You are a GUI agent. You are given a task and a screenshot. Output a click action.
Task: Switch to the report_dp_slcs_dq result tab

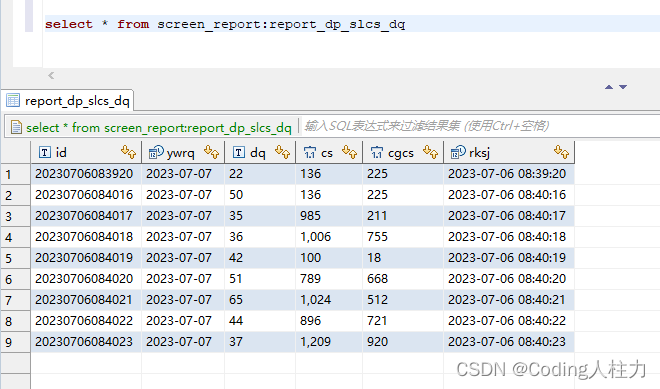point(68,101)
